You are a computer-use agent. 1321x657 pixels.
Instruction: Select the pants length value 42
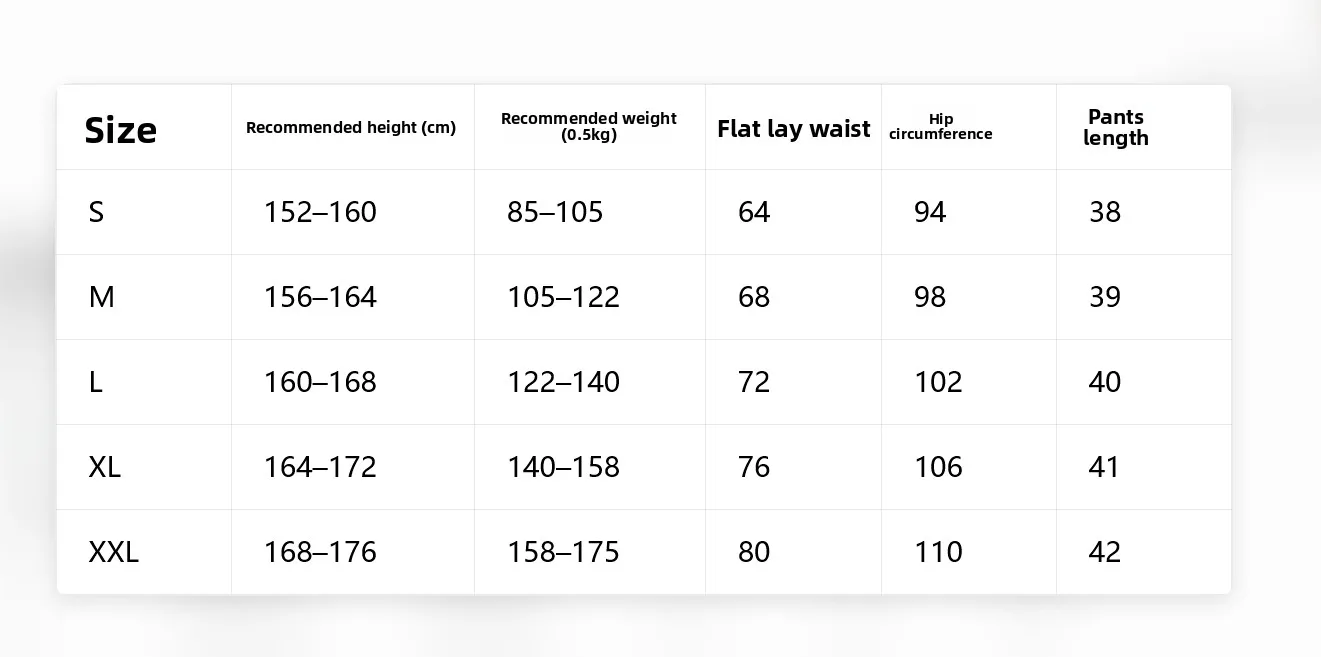point(1105,552)
